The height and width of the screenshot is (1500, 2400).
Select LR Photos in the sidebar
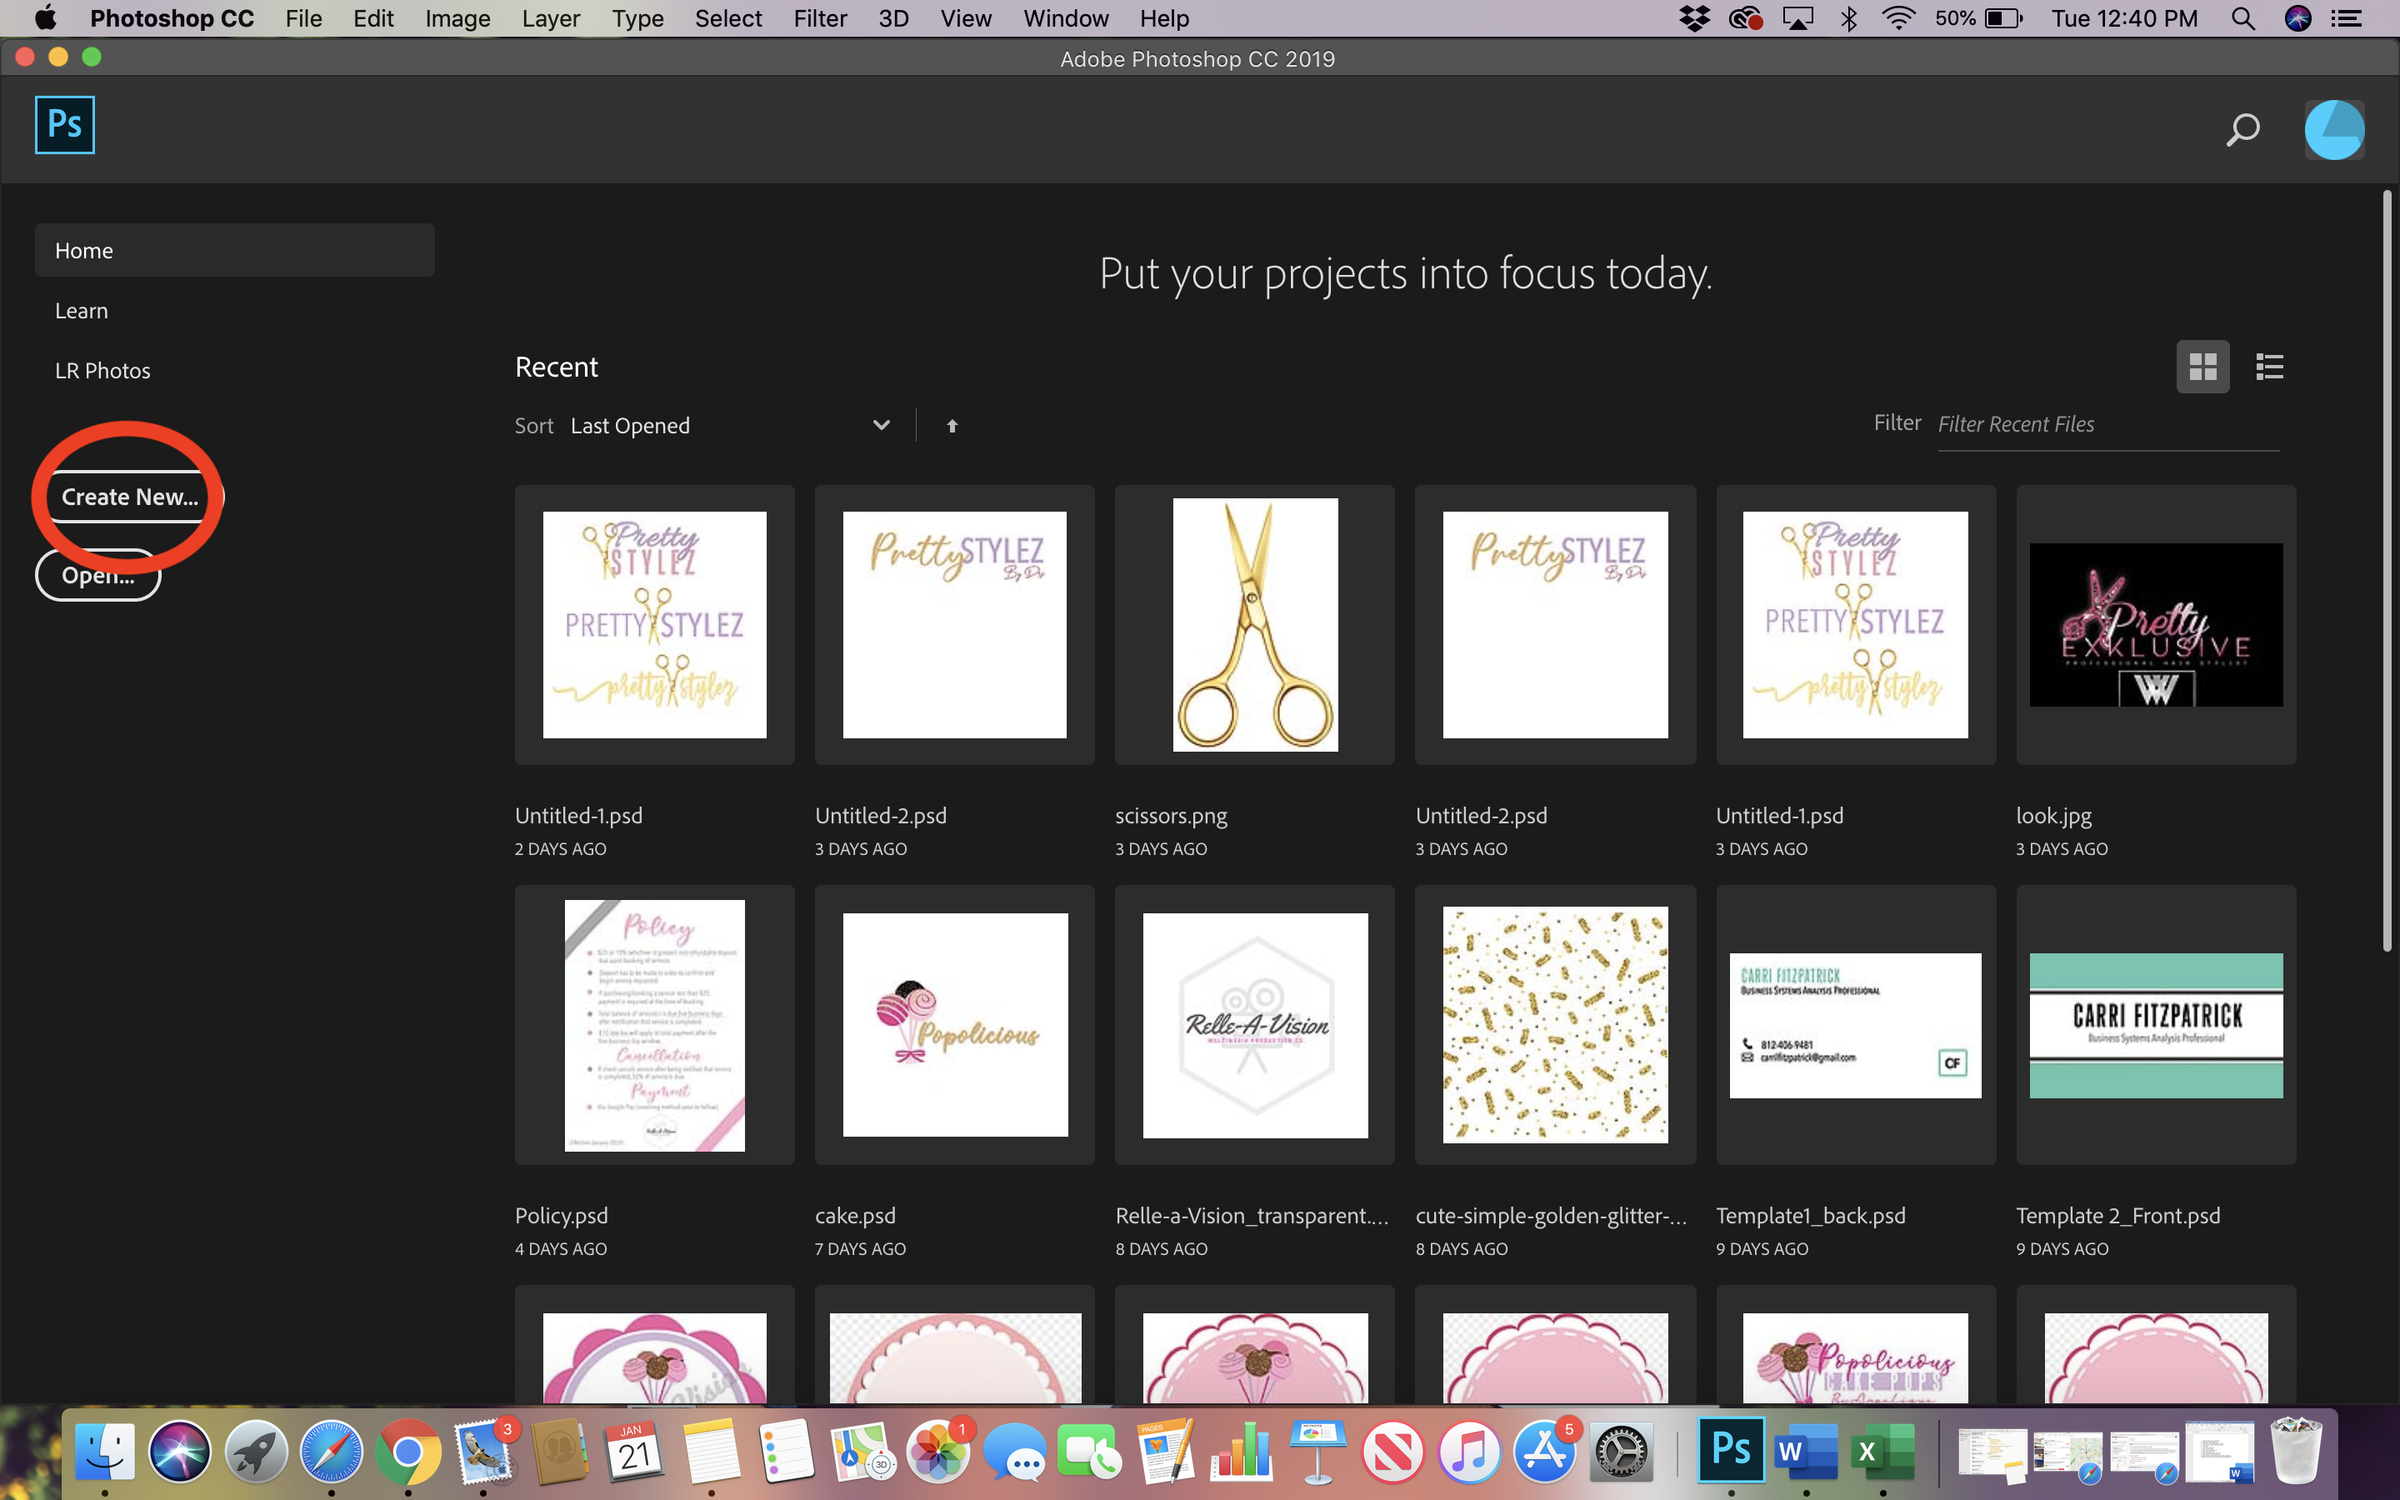(x=103, y=371)
